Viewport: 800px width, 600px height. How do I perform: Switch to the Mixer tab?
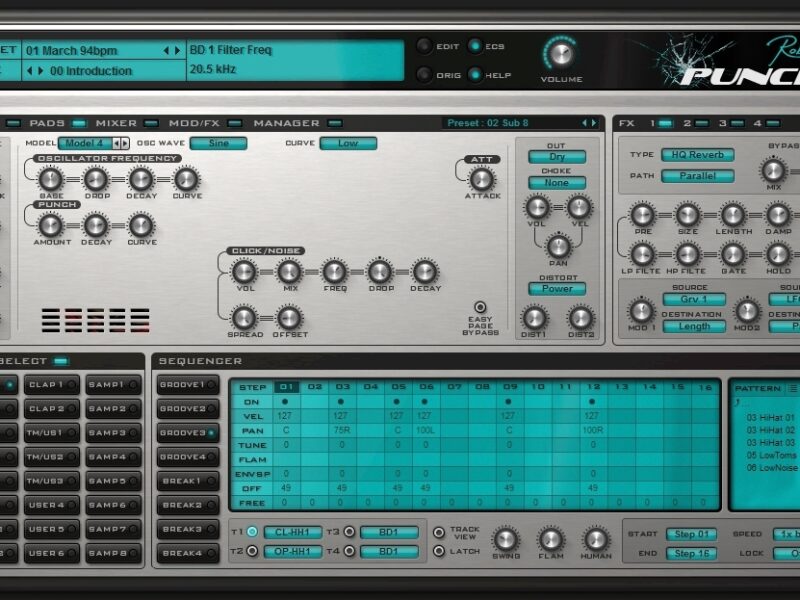116,123
